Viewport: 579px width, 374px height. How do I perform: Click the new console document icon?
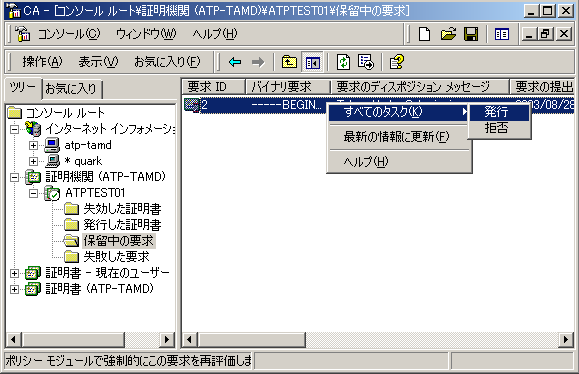coord(424,34)
